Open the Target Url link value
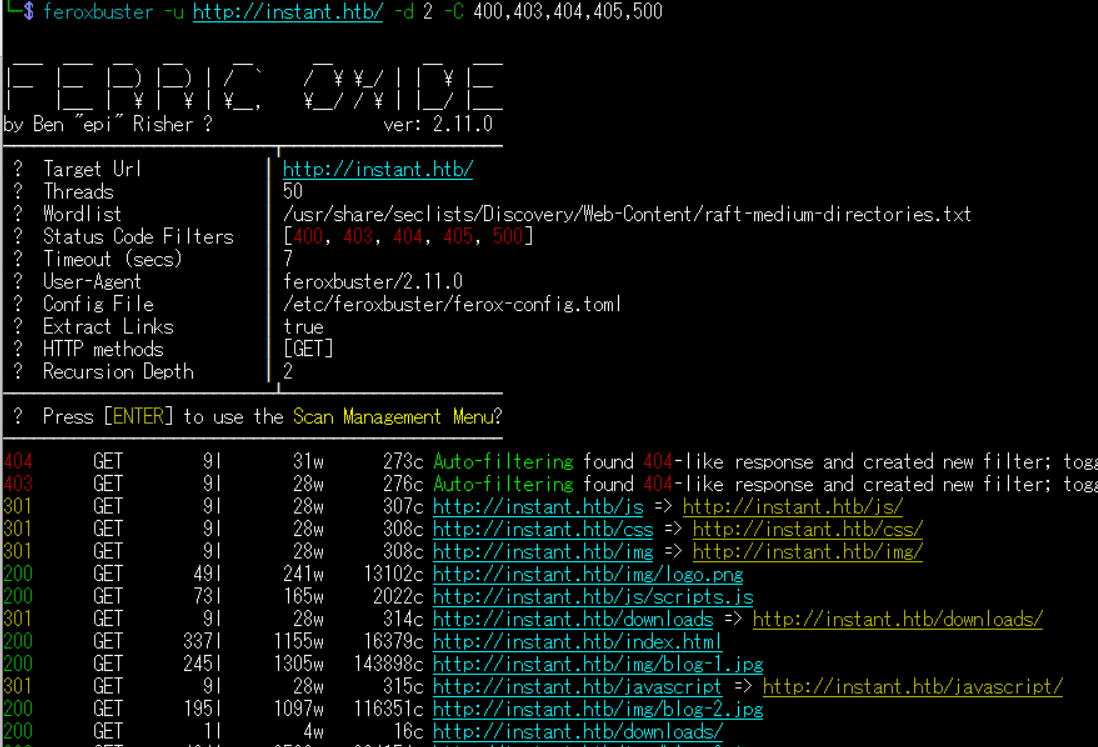Viewport: 1098px width, 747px height. pyautogui.click(x=377, y=169)
